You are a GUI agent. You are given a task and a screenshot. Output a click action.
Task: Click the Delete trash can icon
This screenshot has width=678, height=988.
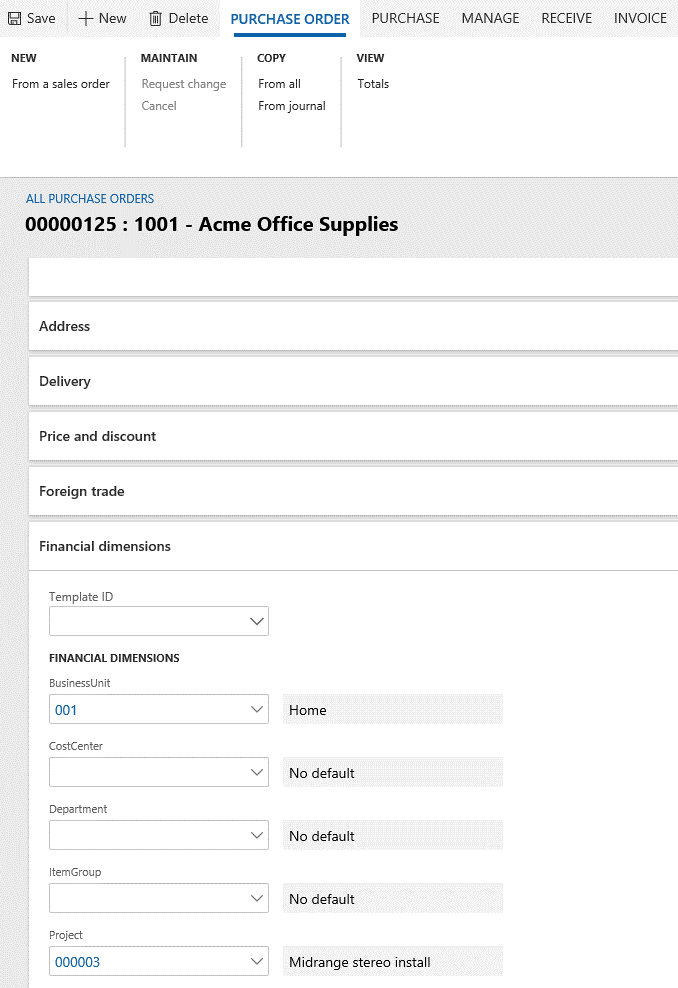155,19
